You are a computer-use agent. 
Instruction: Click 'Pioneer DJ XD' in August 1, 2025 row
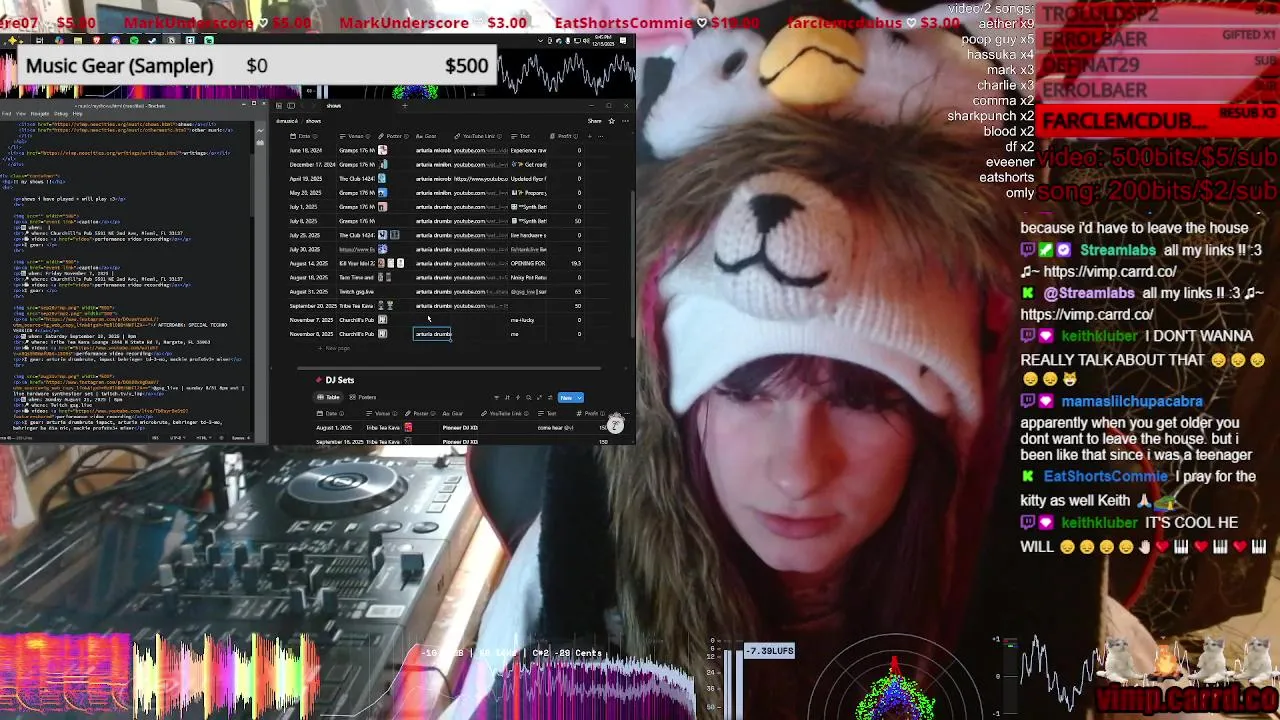pyautogui.click(x=460, y=427)
